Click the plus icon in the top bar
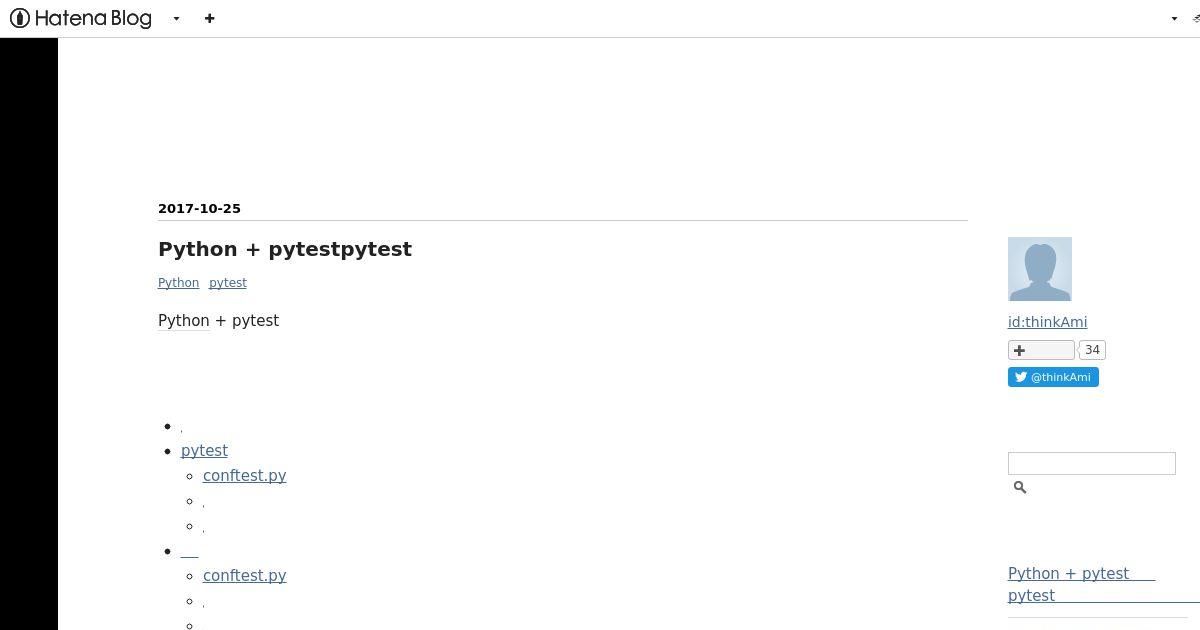1200x630 pixels. pyautogui.click(x=209, y=18)
